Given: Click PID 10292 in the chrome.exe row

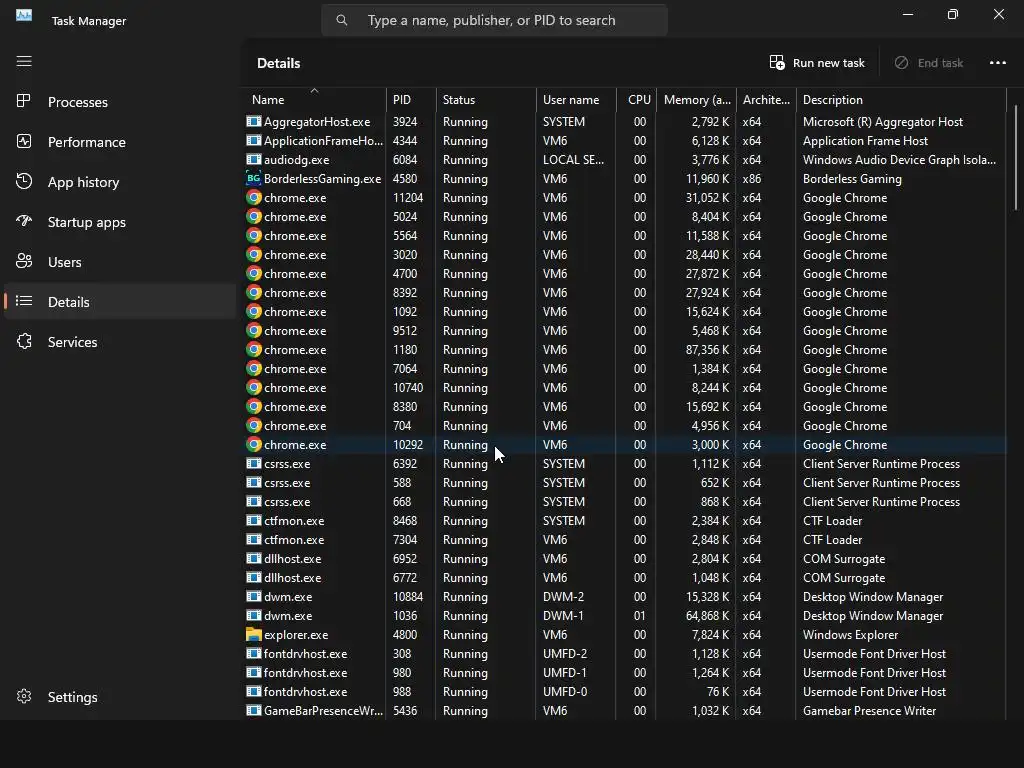Looking at the screenshot, I should pos(408,445).
